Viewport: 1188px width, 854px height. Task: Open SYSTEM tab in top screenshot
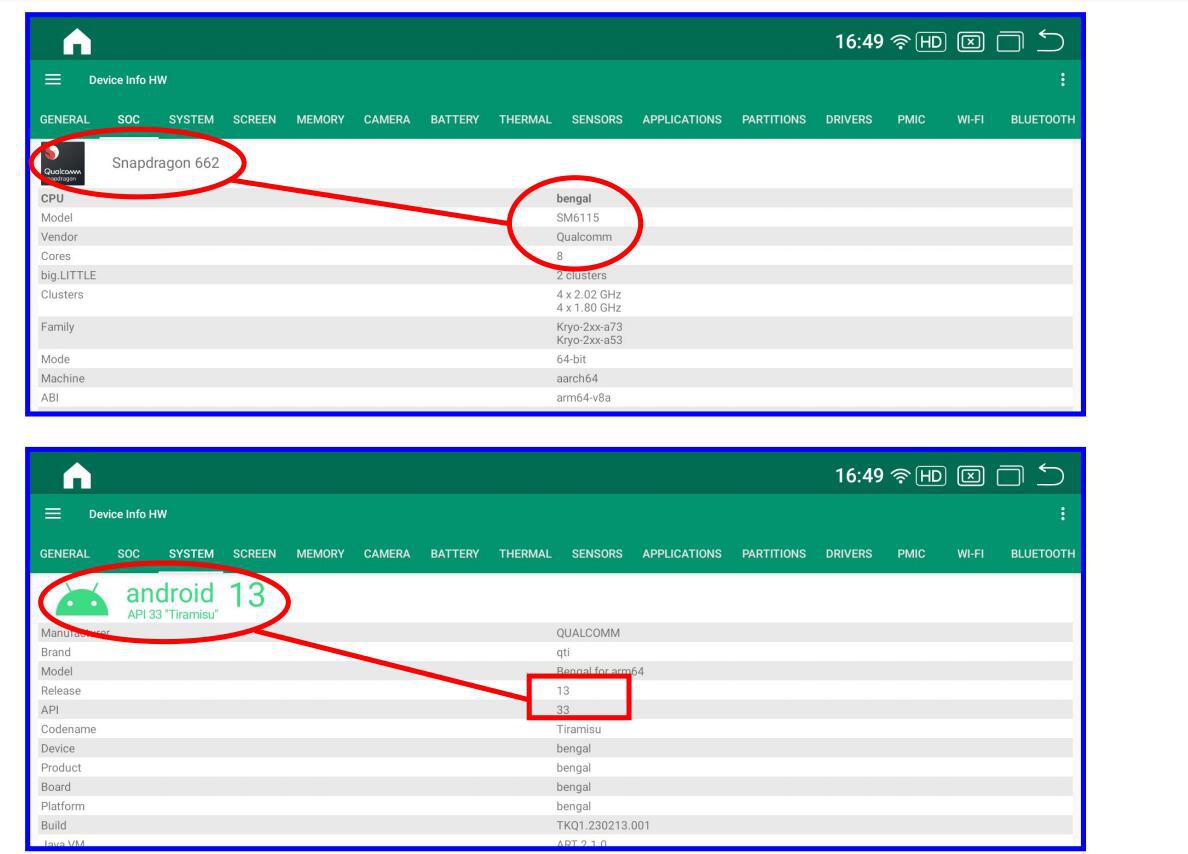(x=191, y=120)
